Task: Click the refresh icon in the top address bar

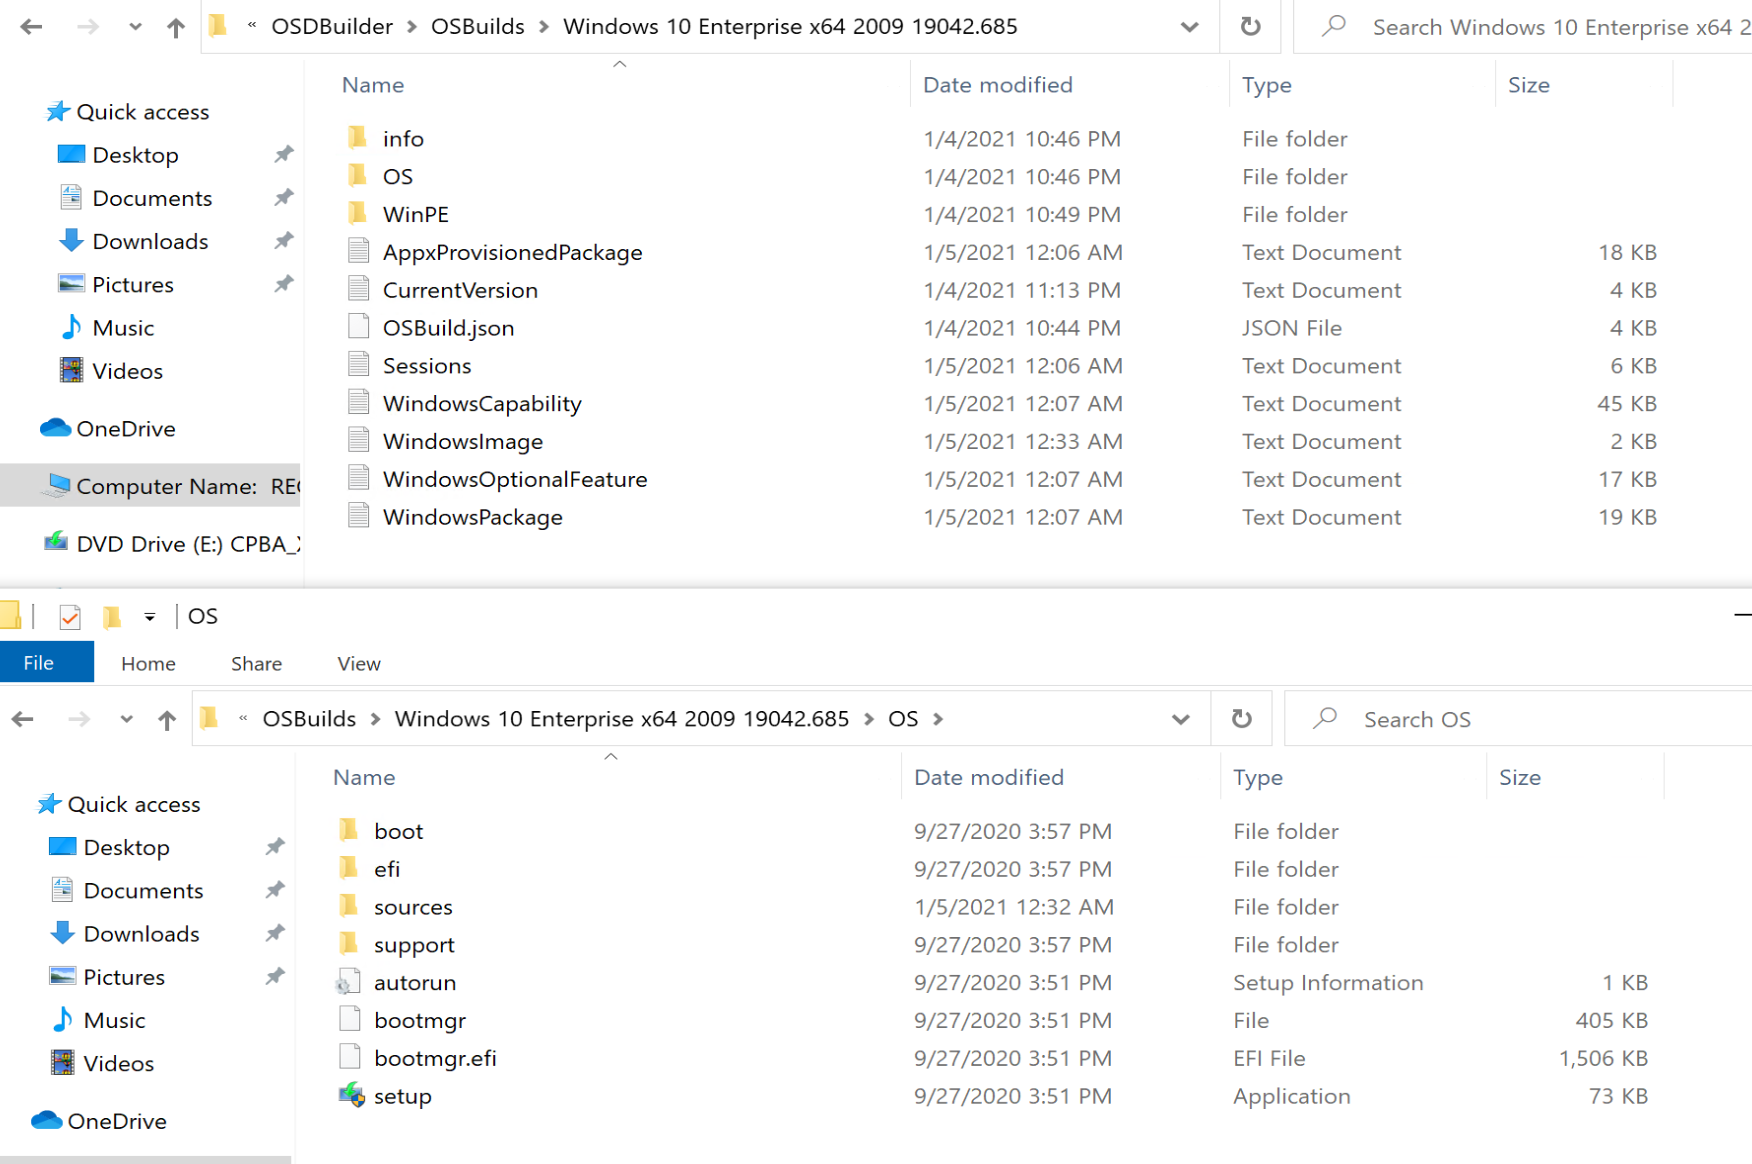Action: pyautogui.click(x=1250, y=27)
